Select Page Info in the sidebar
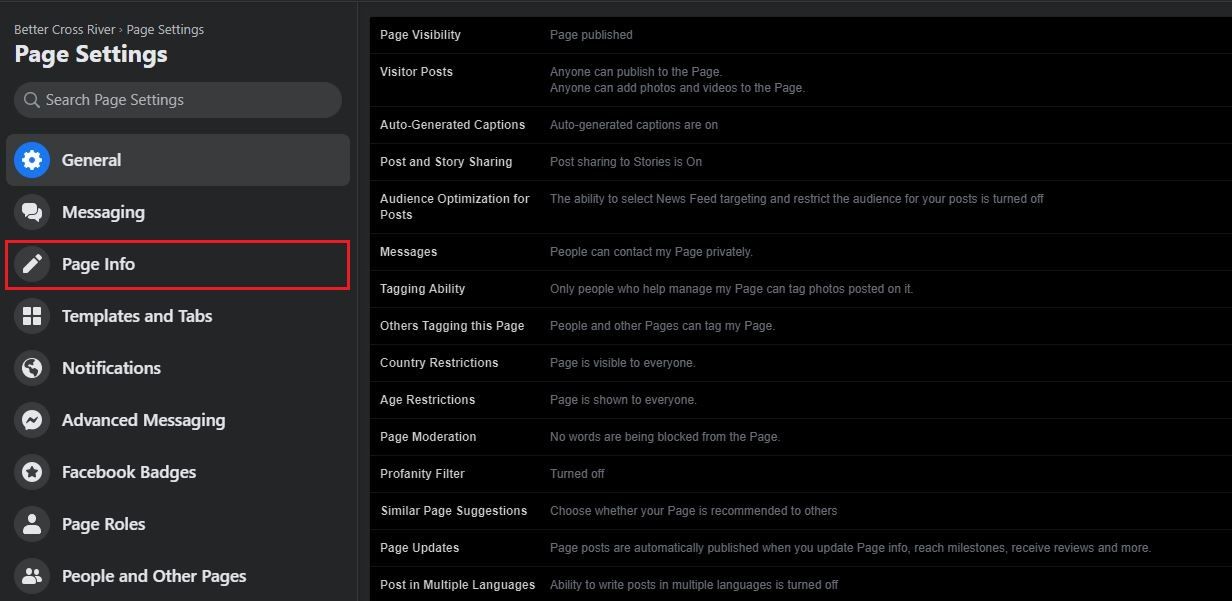The width and height of the screenshot is (1232, 601). 178,264
